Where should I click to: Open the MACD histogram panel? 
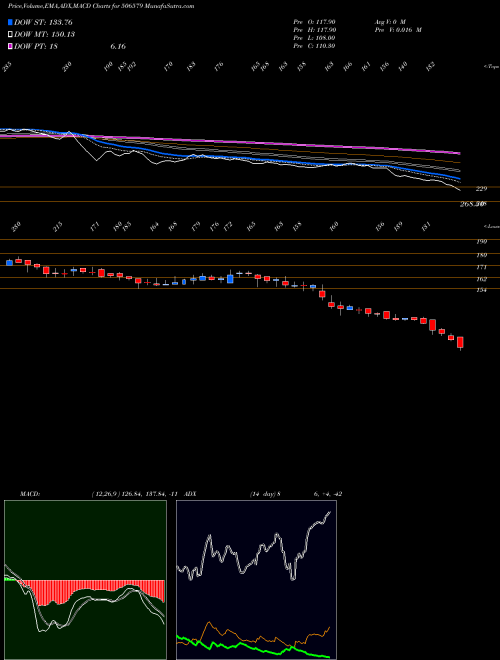pos(85,580)
